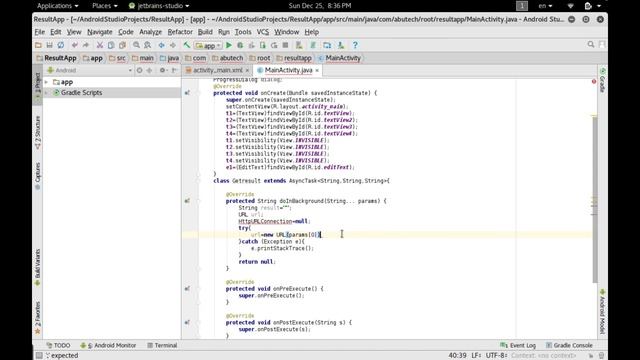
Task: Open Project panel settings gear icon
Action: point(162,70)
